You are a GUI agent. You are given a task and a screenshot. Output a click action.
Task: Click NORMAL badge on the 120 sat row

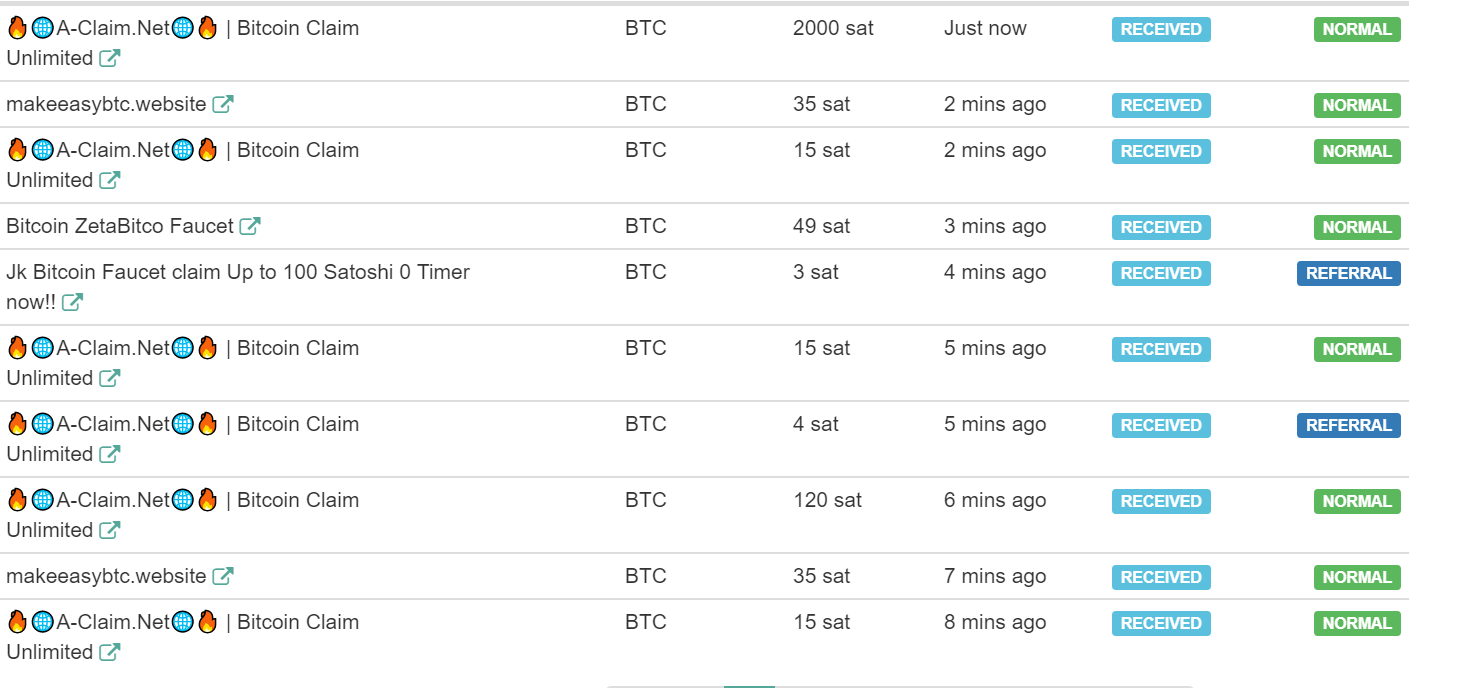(x=1357, y=501)
